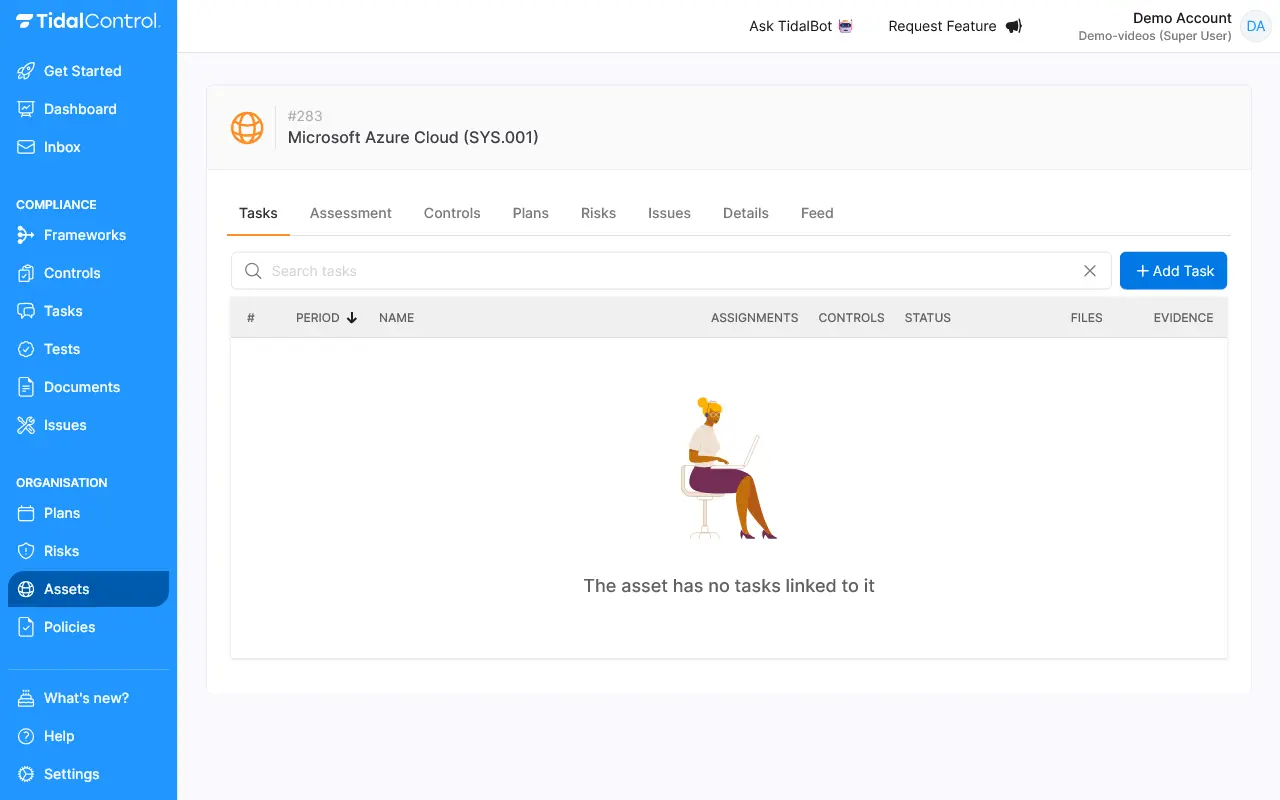Image resolution: width=1280 pixels, height=800 pixels.
Task: Clear the task search field
Action: tap(1090, 271)
